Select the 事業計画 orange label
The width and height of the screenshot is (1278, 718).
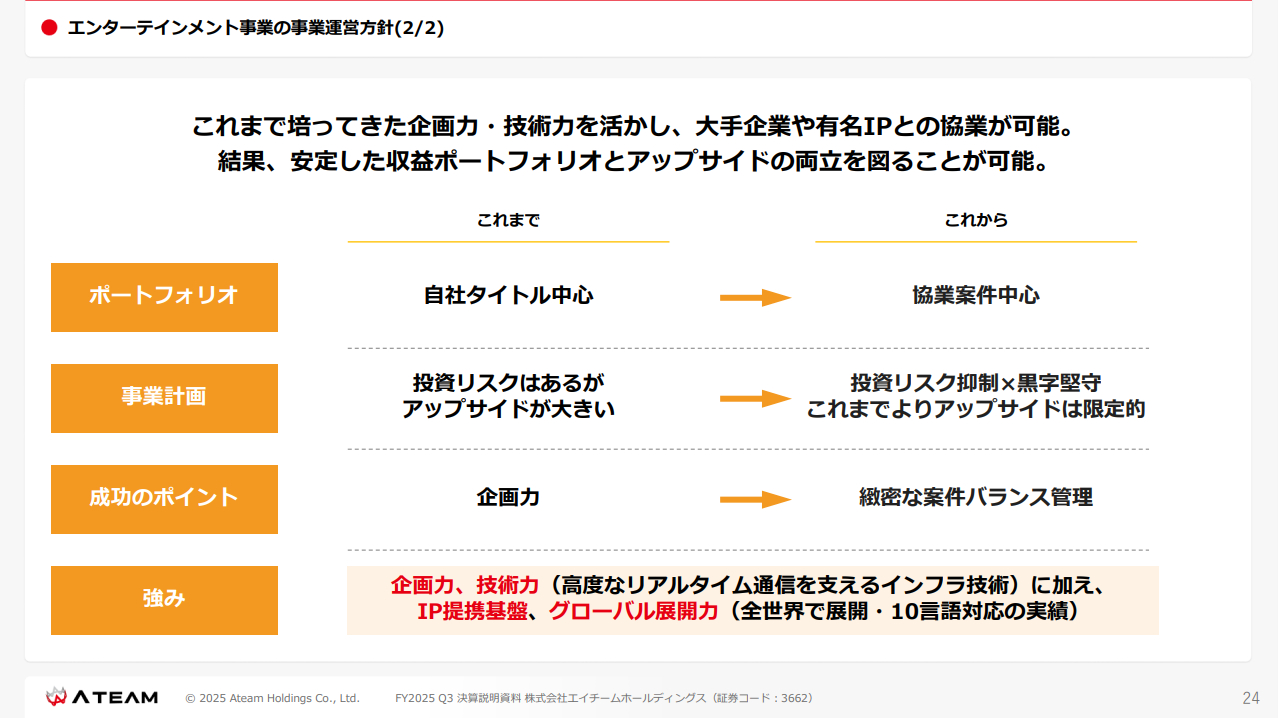(x=164, y=398)
